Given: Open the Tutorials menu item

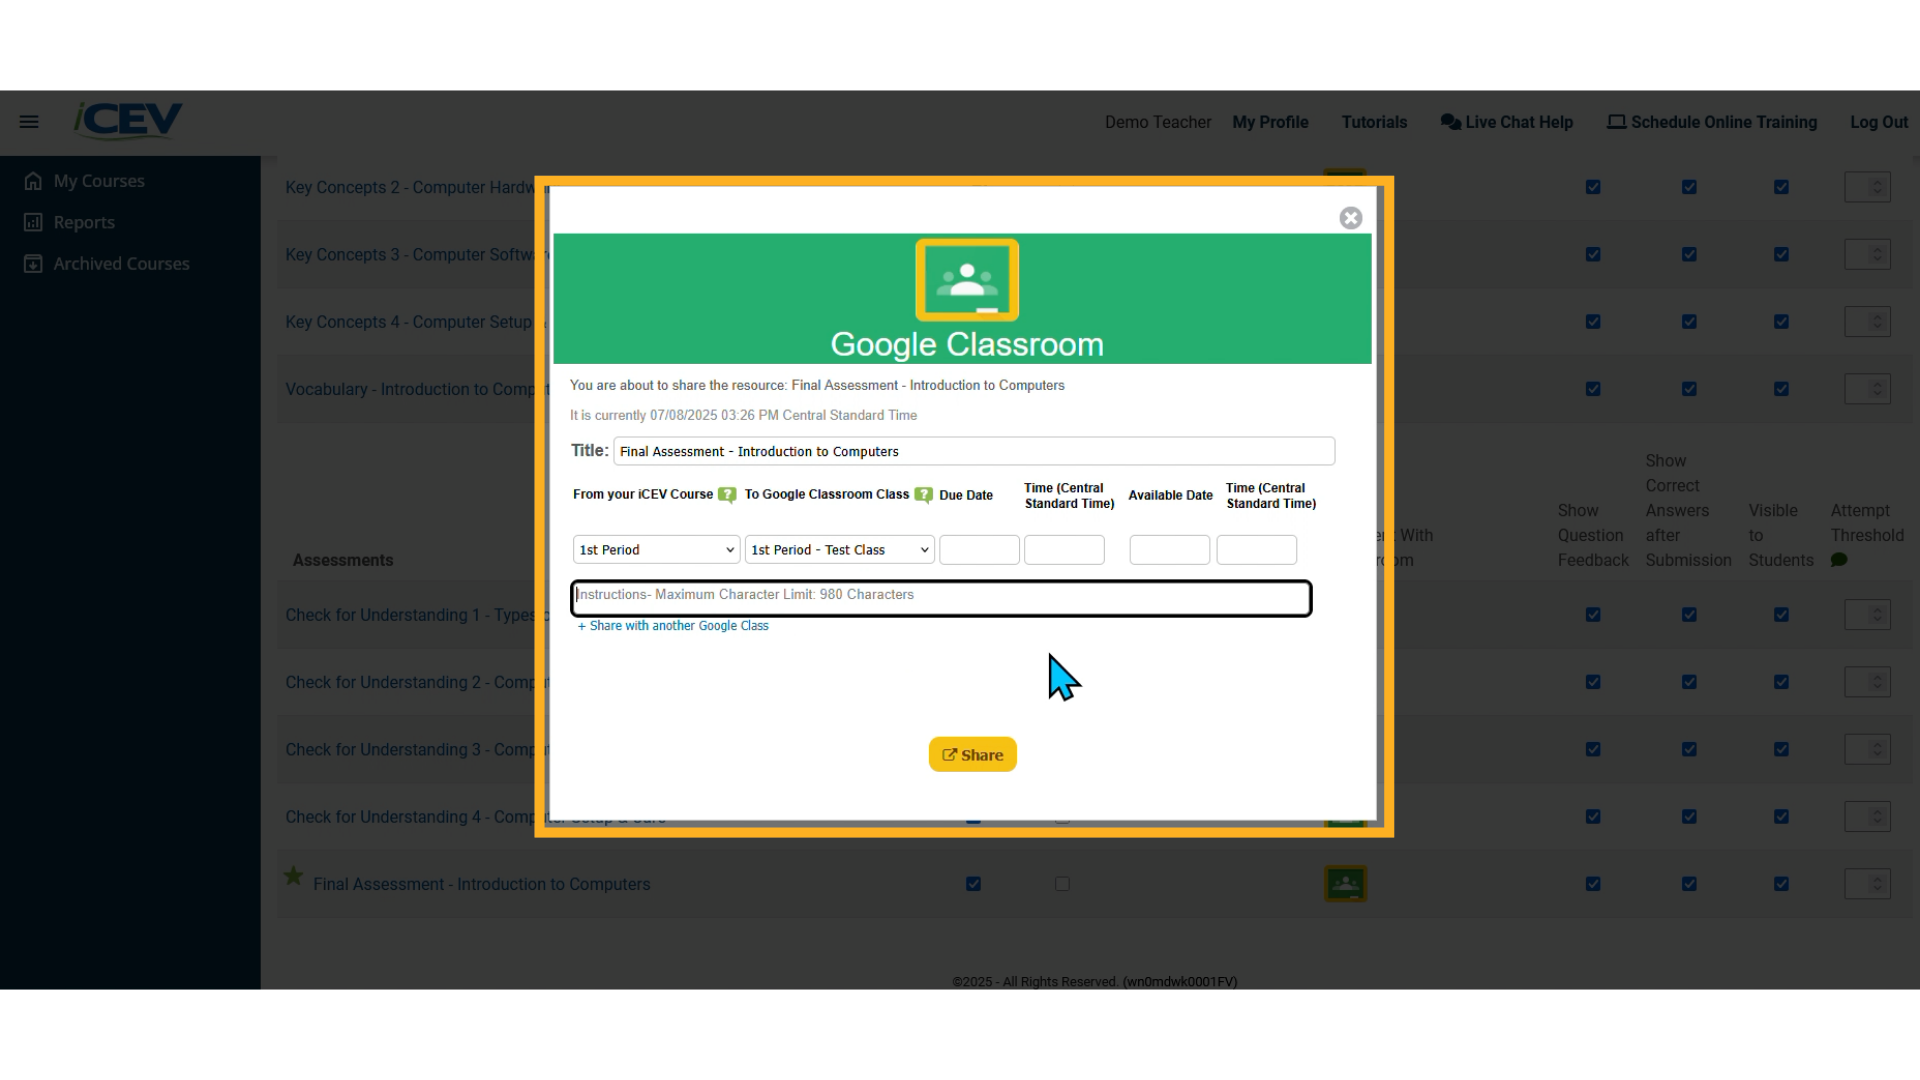Looking at the screenshot, I should pyautogui.click(x=1374, y=122).
